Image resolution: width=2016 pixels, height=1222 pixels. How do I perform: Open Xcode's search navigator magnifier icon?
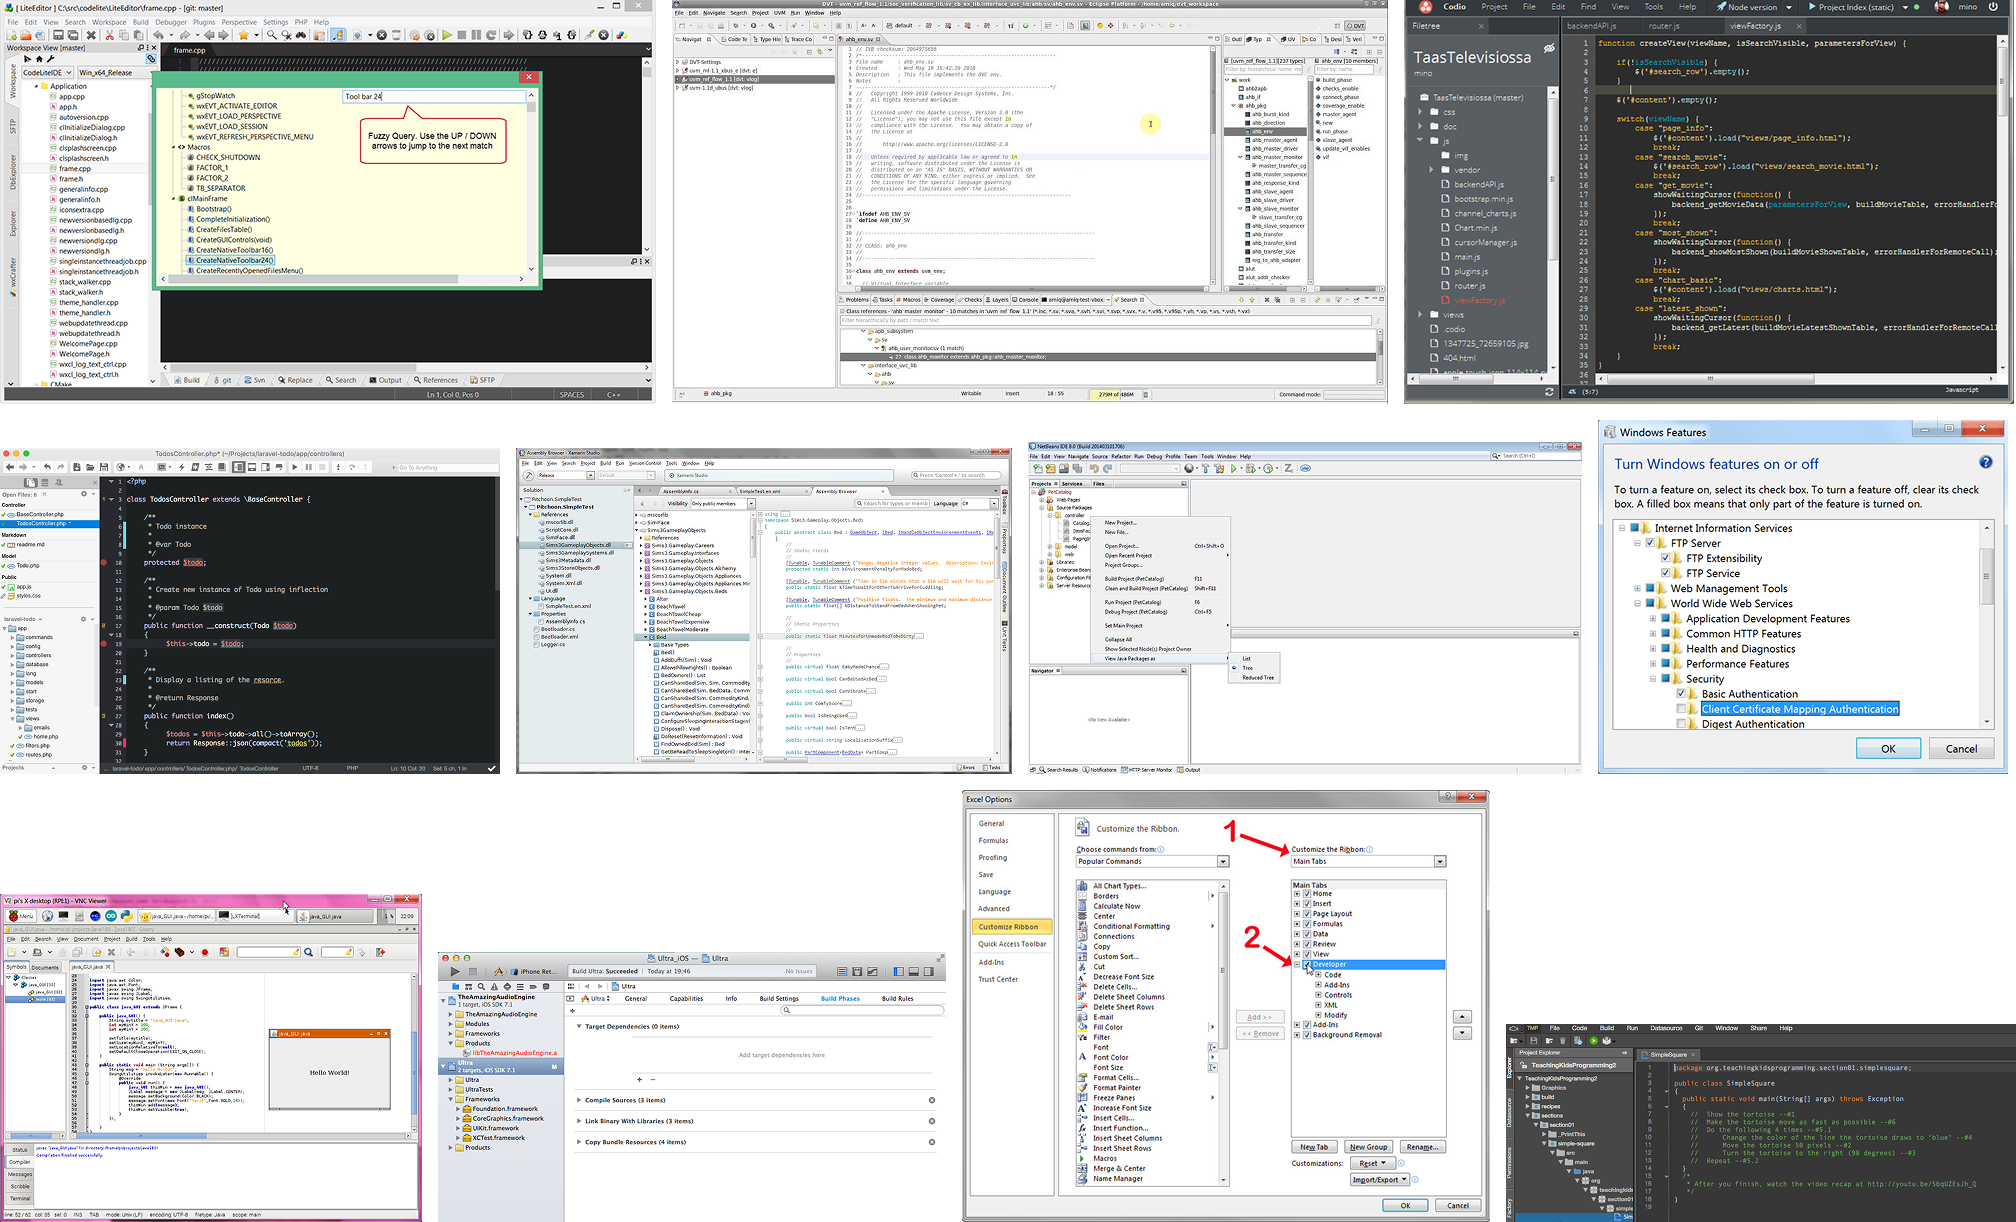481,987
